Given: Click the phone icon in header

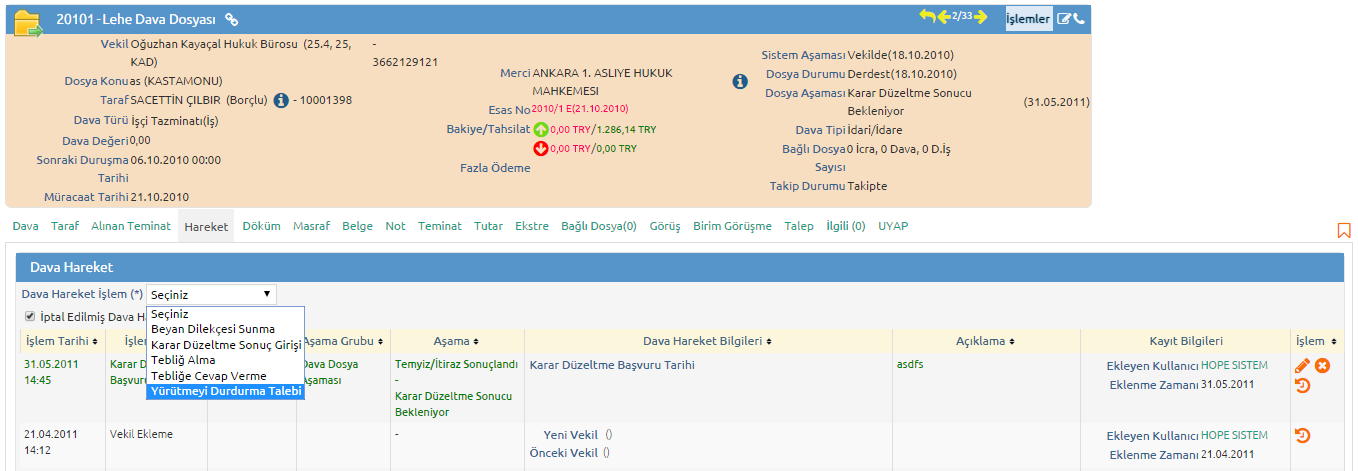Looking at the screenshot, I should tap(1078, 19).
